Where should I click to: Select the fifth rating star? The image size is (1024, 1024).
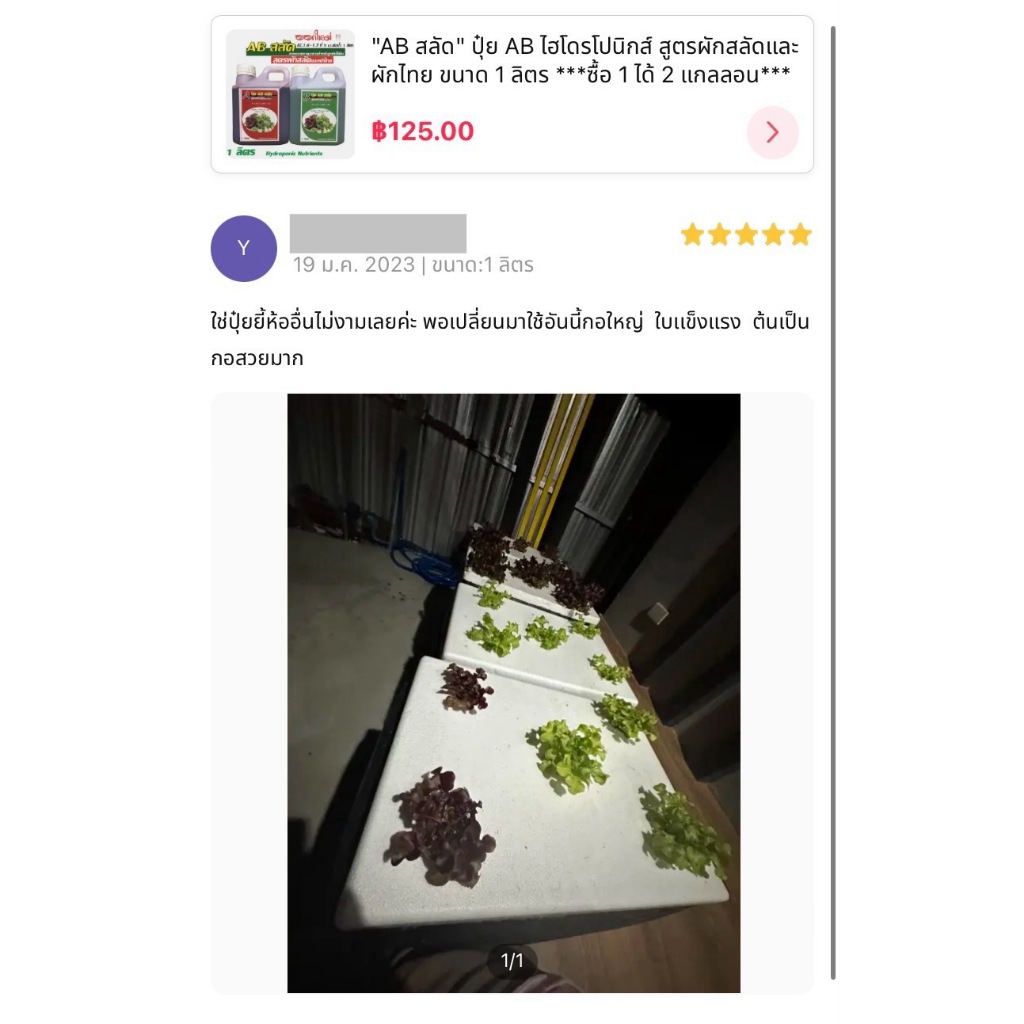coord(799,234)
